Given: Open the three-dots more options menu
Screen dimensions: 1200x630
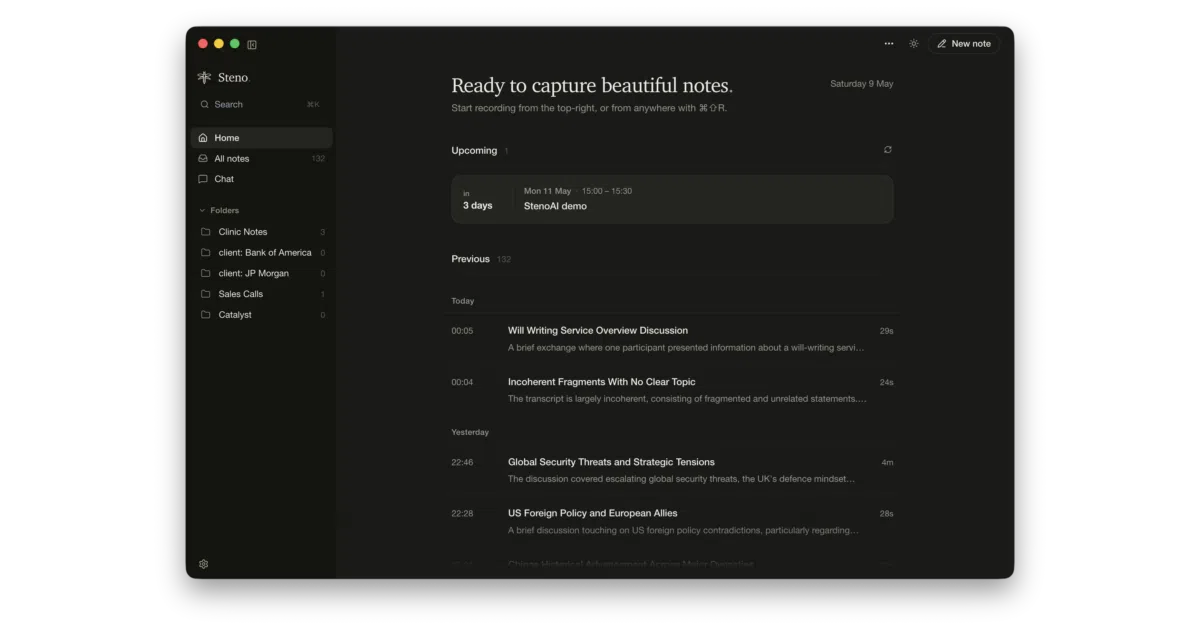Looking at the screenshot, I should click(x=889, y=44).
